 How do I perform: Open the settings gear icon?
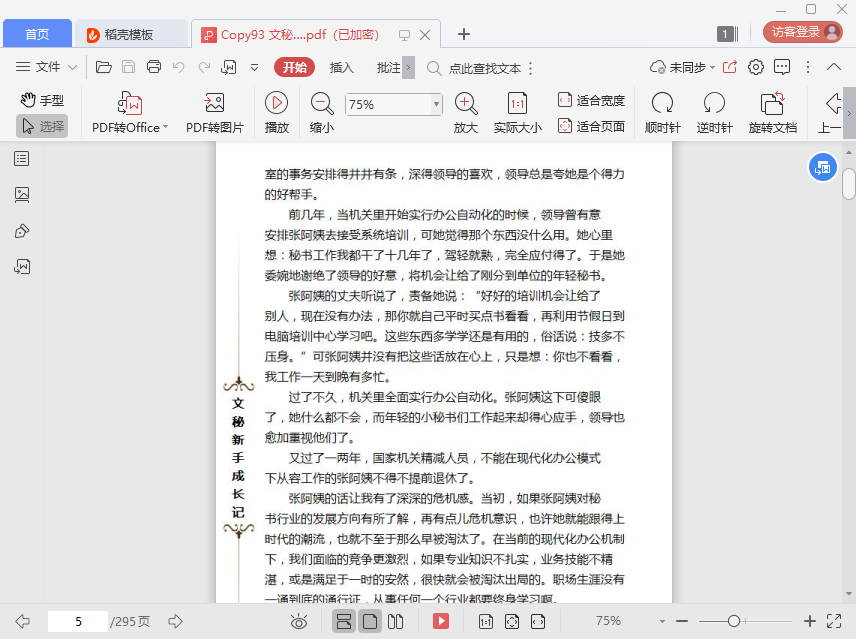click(x=756, y=67)
